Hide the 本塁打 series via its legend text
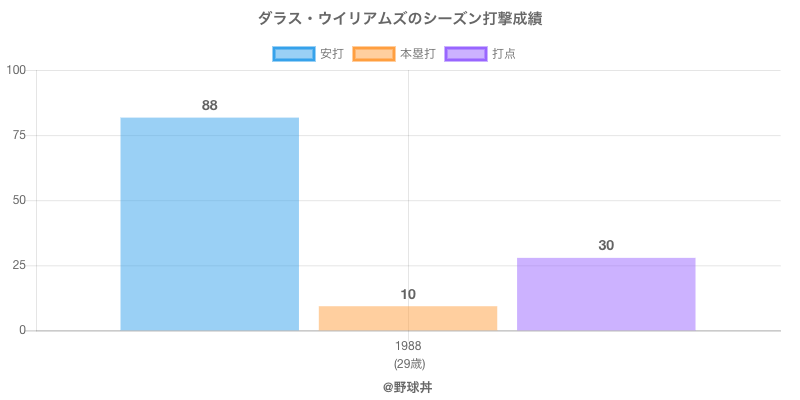Screen dimensions: 800x400 tap(417, 54)
